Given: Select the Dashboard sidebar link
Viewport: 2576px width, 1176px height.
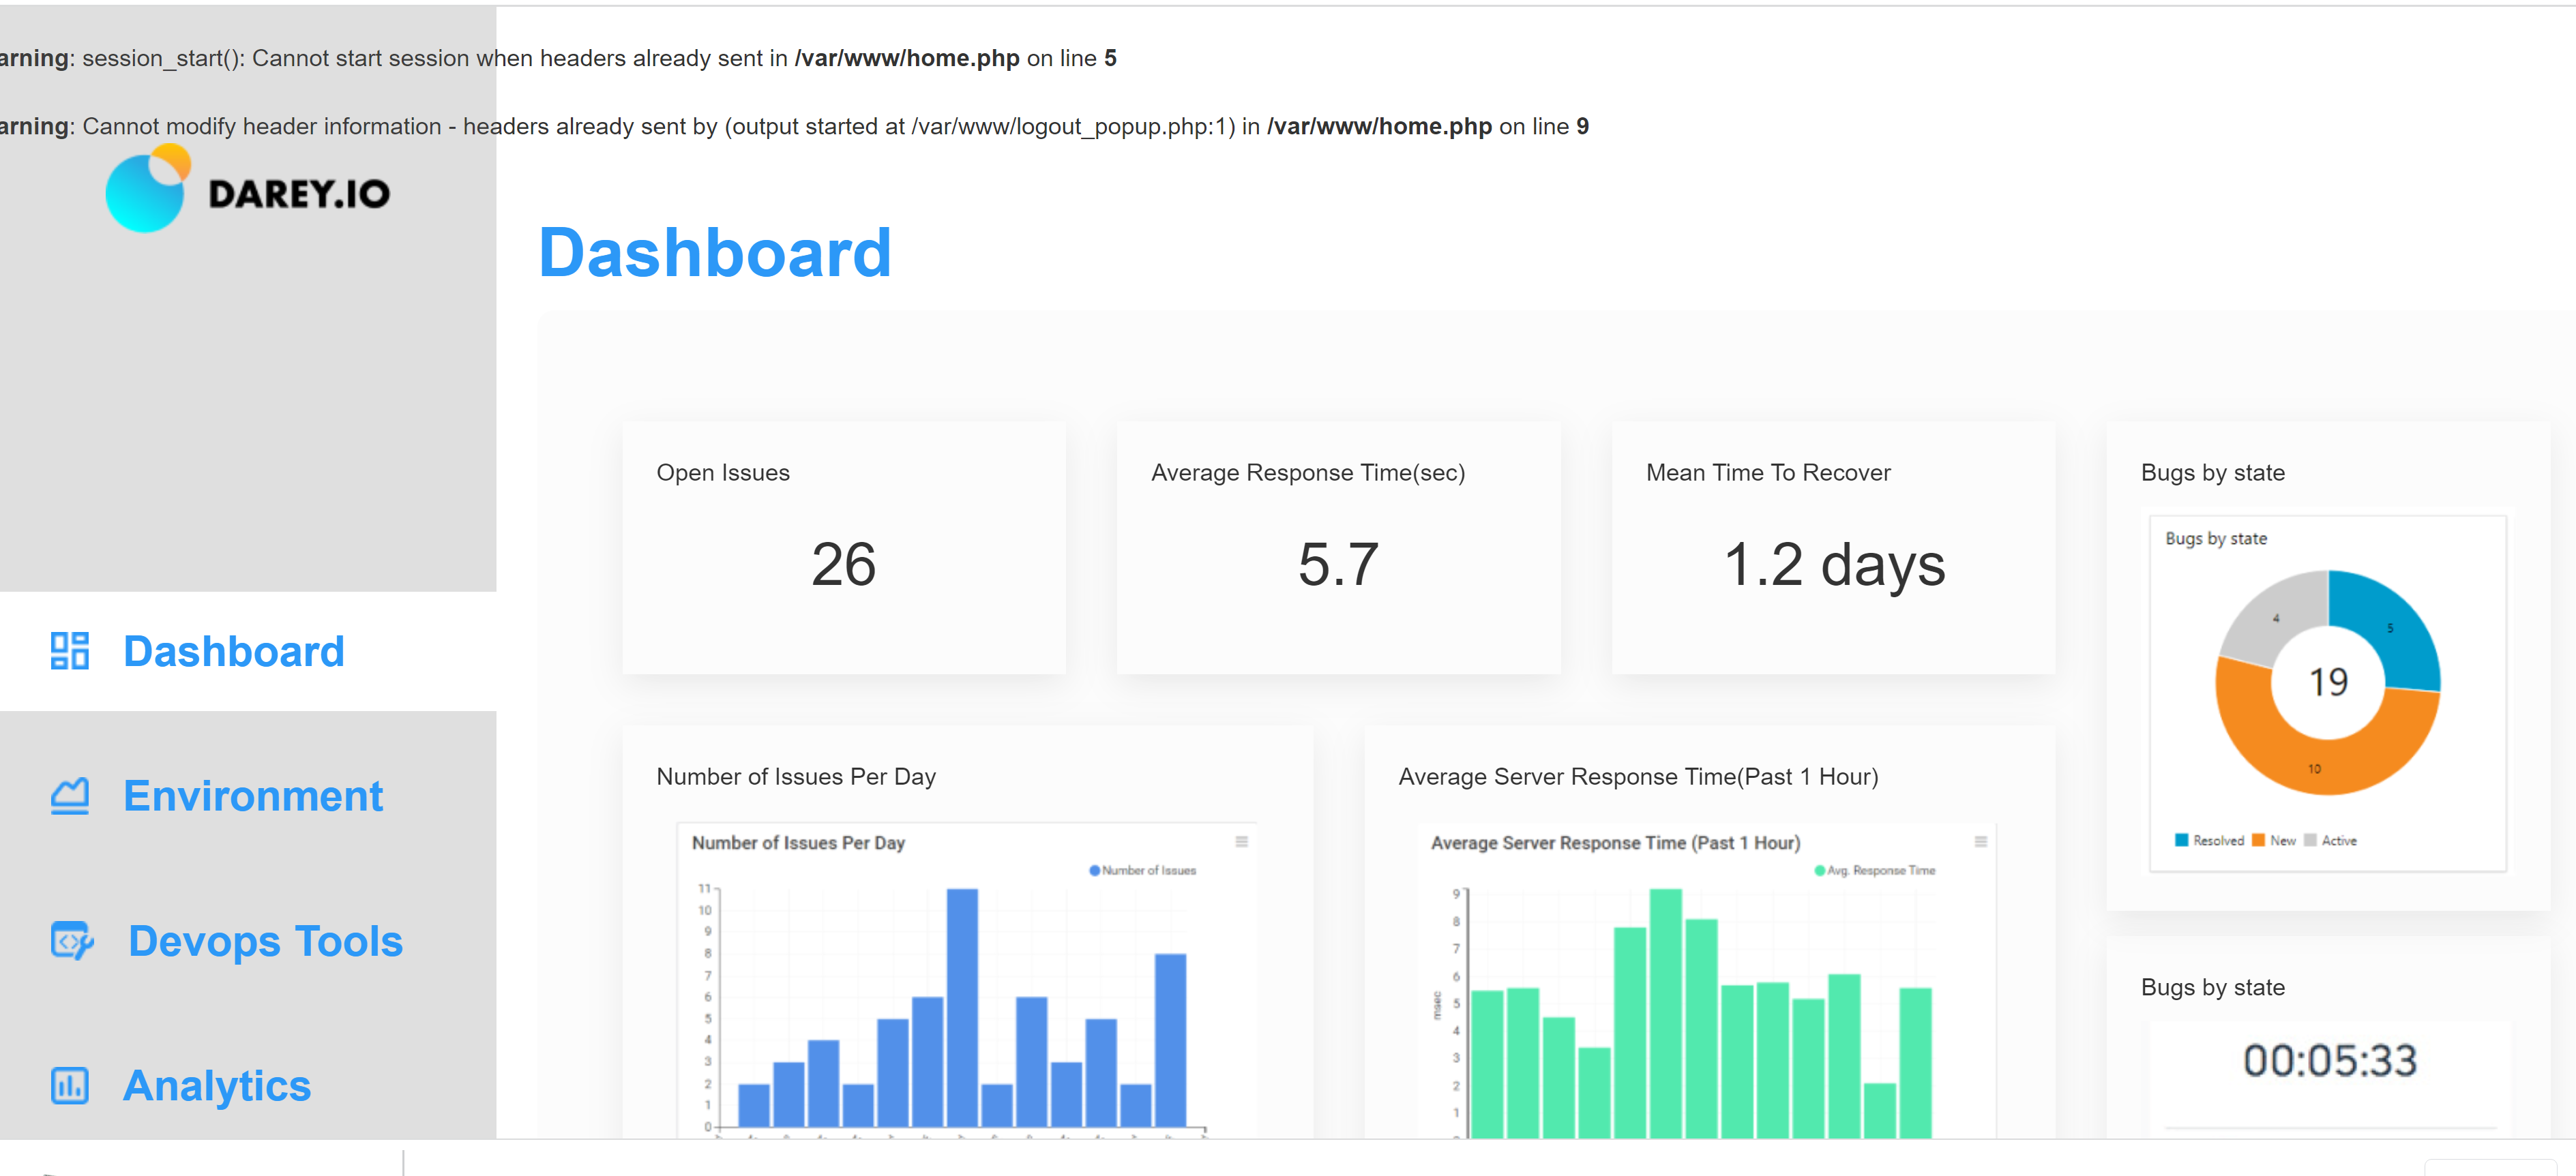Looking at the screenshot, I should click(233, 651).
